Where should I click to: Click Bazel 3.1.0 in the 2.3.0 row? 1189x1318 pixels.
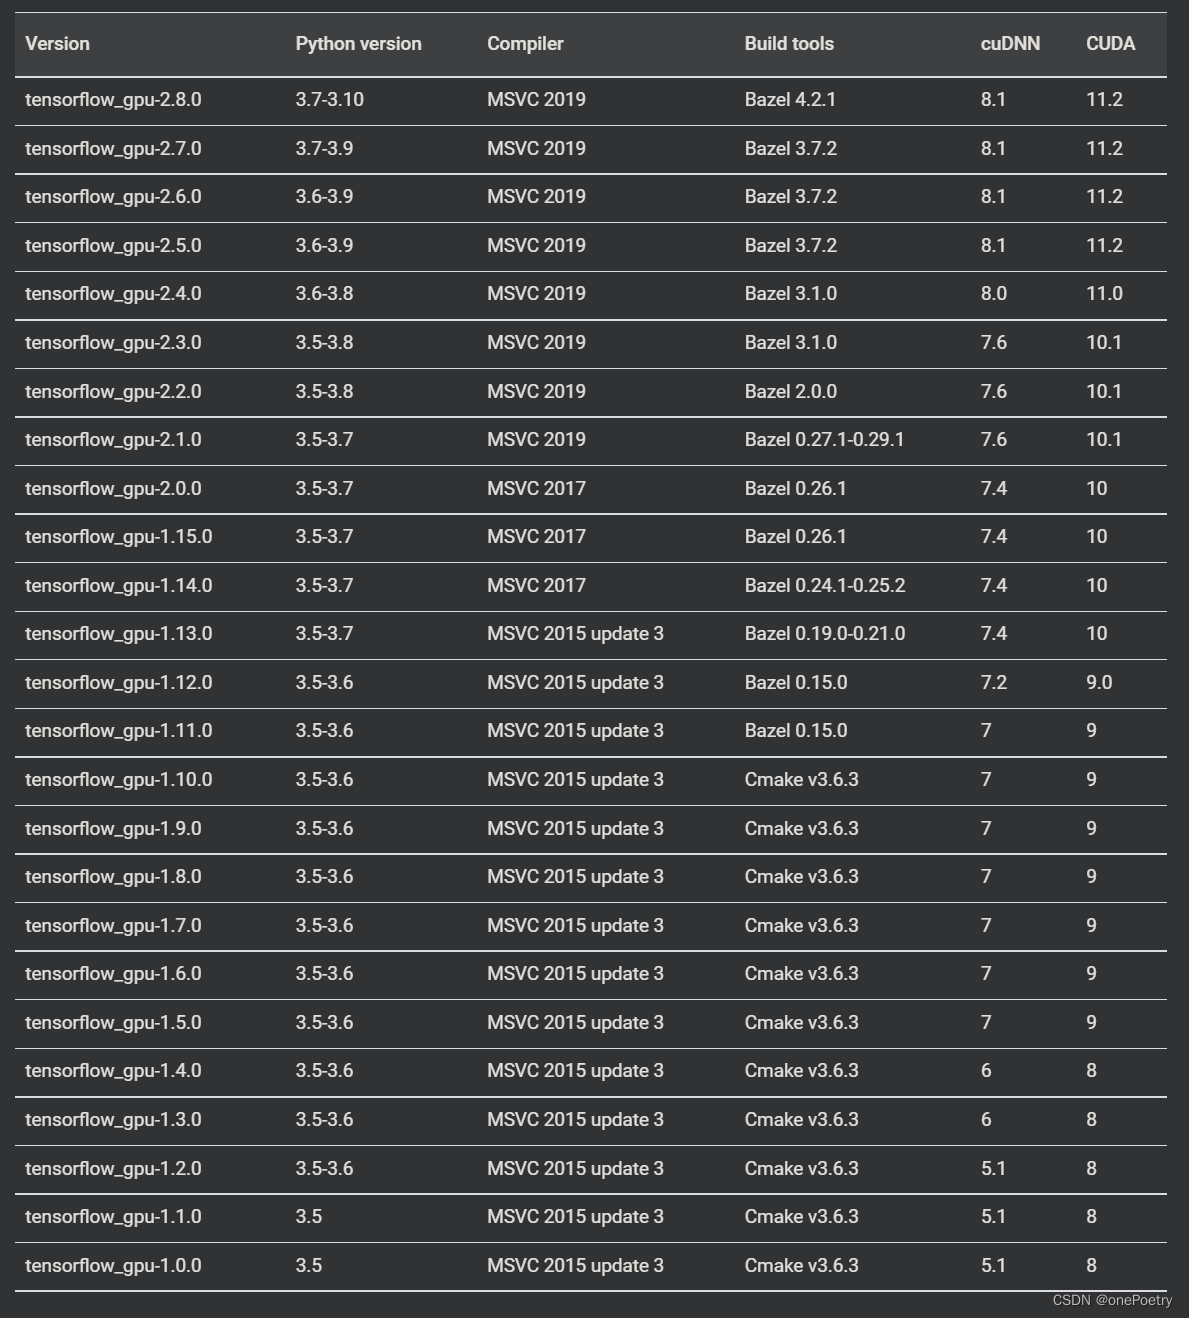[790, 343]
